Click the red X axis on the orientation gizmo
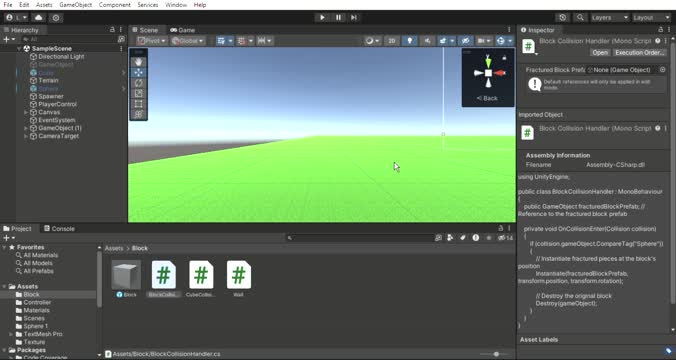 pyautogui.click(x=500, y=73)
